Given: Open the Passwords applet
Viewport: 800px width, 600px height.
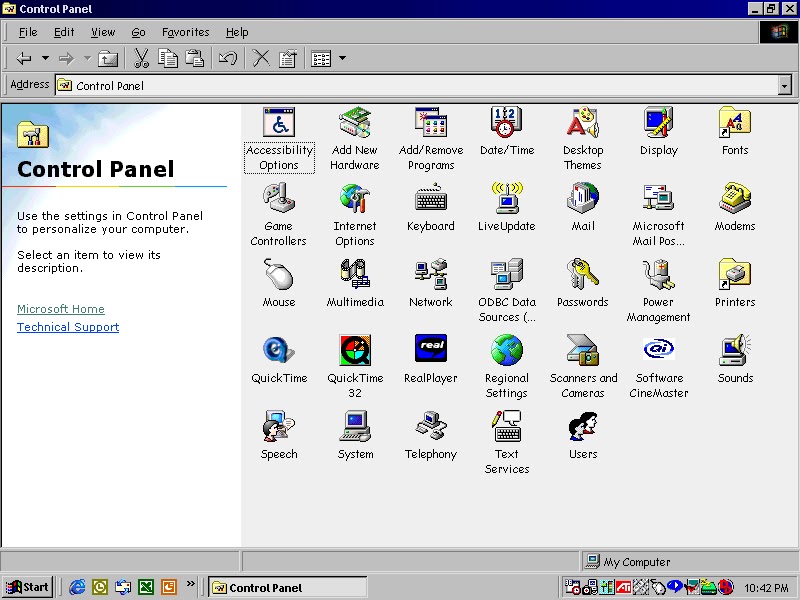Looking at the screenshot, I should tap(582, 273).
